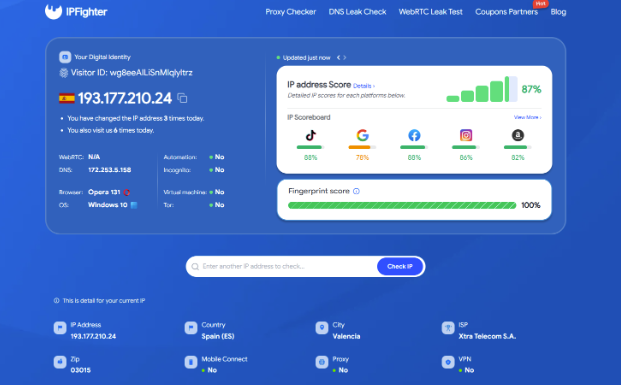This screenshot has height=385, width=621.
Task: Click the Proxy detail icon
Action: click(322, 362)
